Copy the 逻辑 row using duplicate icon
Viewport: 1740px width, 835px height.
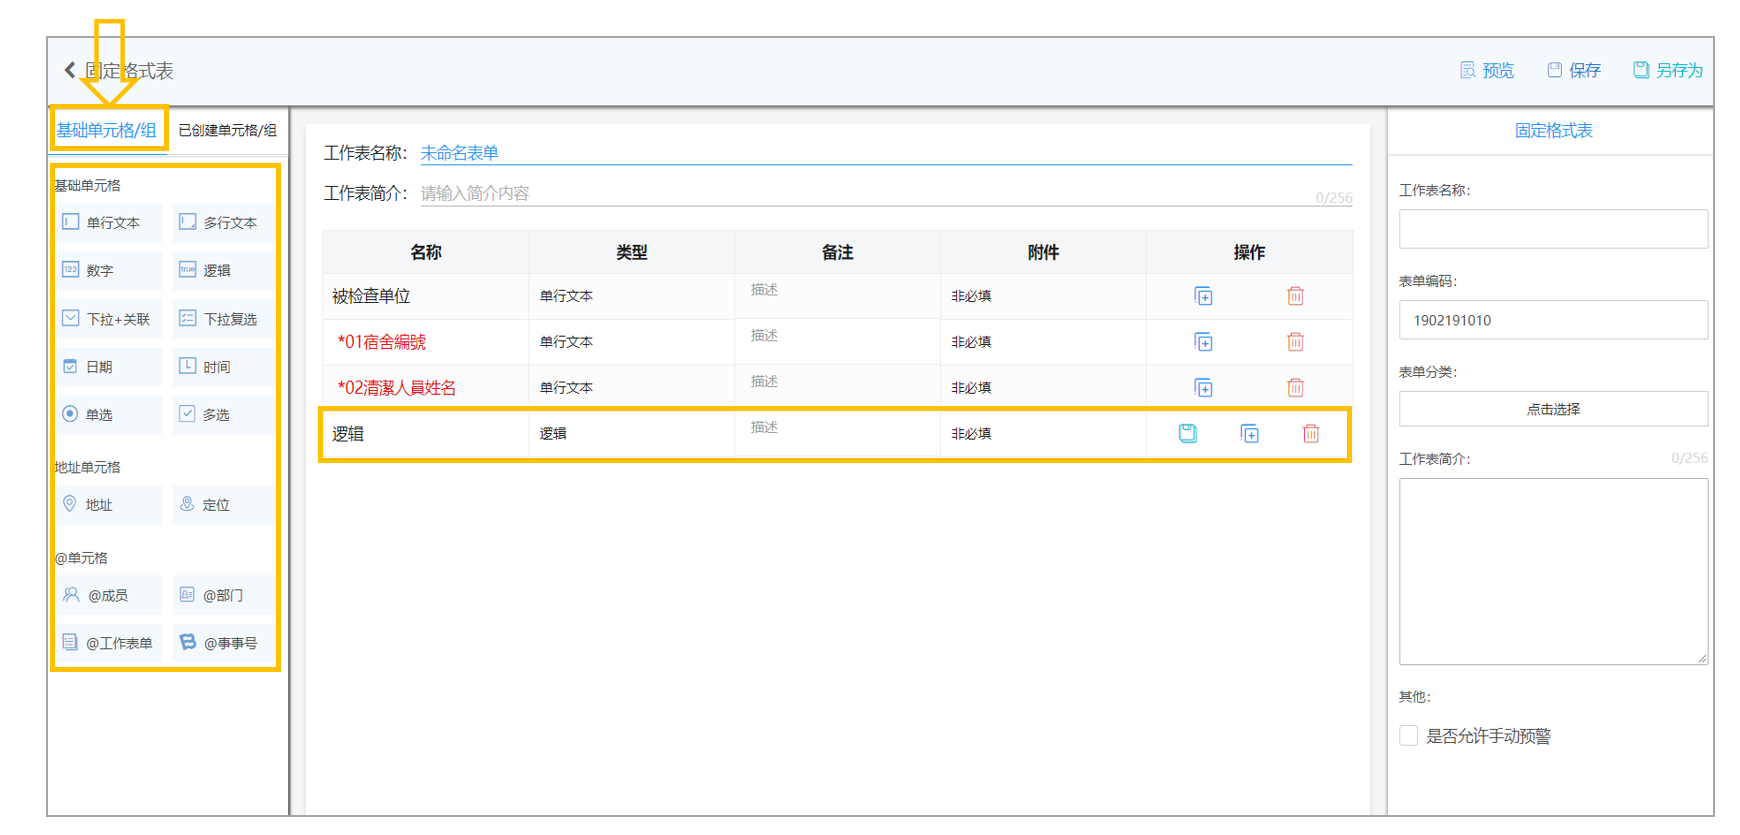1249,433
